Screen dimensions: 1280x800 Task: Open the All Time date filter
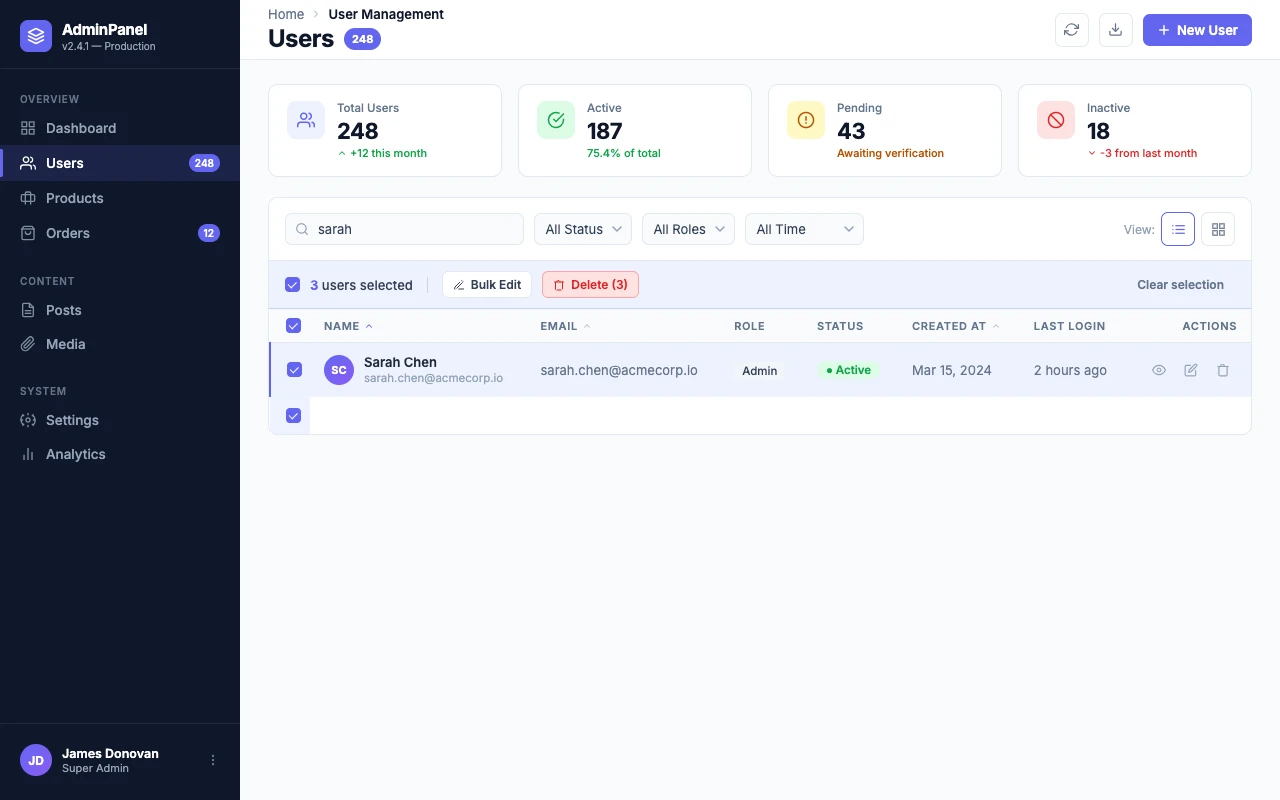pyautogui.click(x=804, y=229)
